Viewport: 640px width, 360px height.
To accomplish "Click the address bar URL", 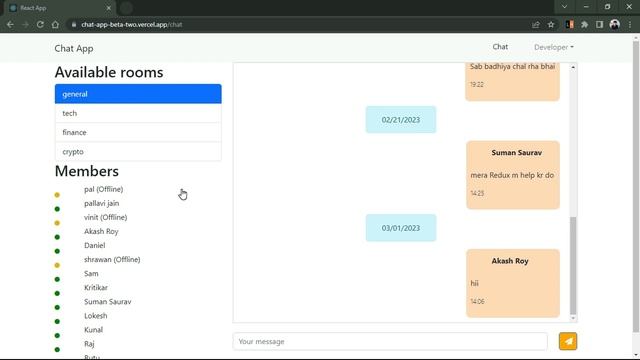I will 132,24.
